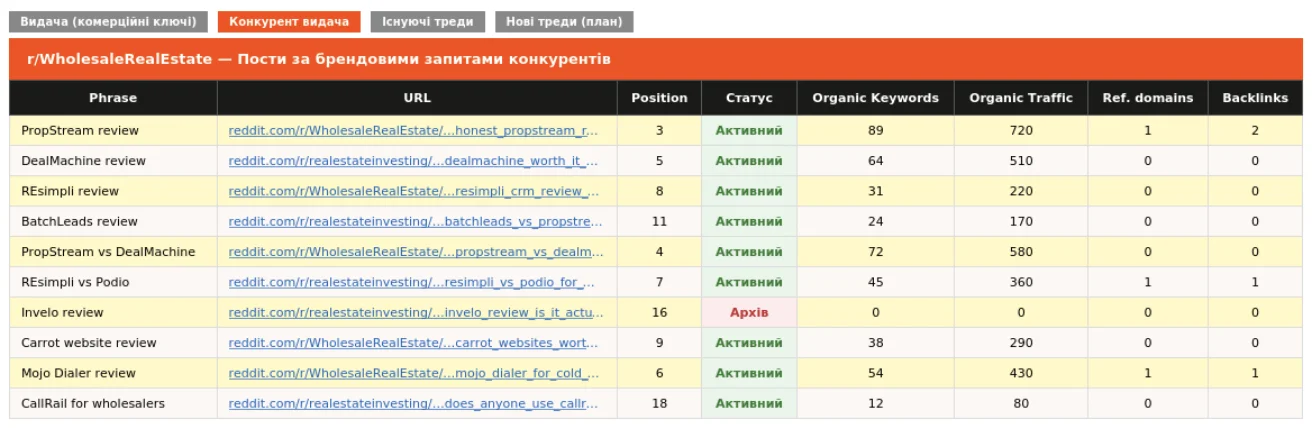Click organic keywords value 89
The height and width of the screenshot is (428, 1314).
pyautogui.click(x=875, y=130)
